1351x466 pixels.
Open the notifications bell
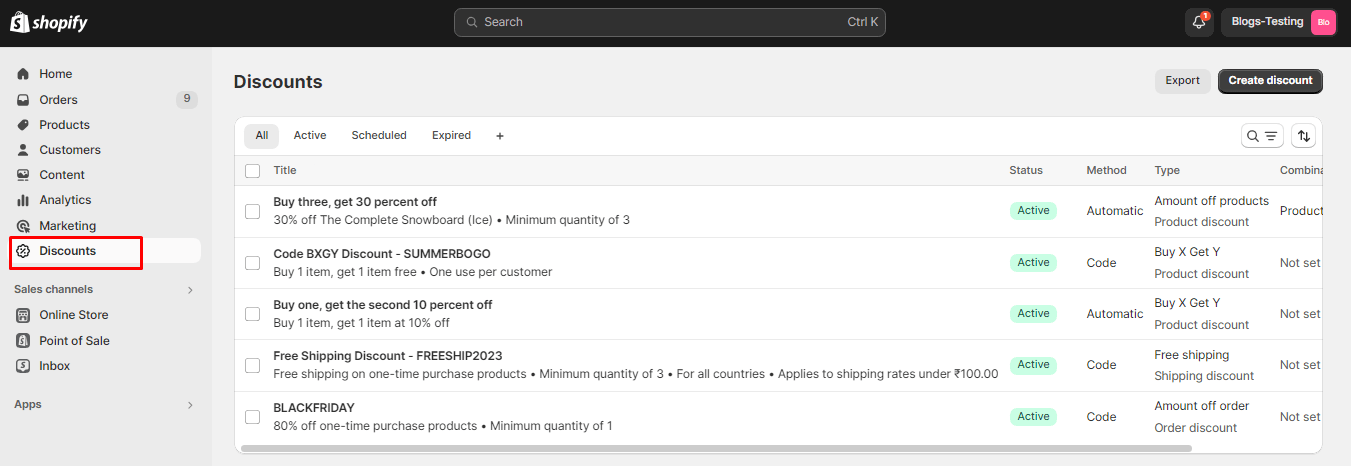point(1199,22)
